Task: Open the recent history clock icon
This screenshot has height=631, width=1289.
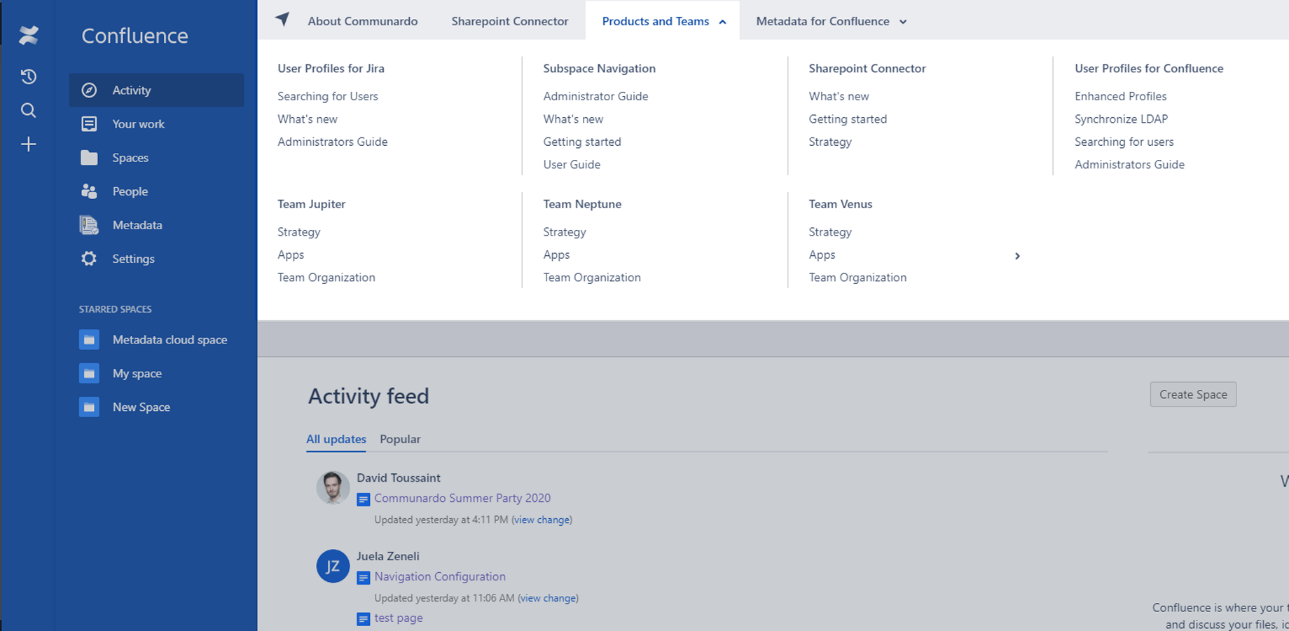Action: click(x=29, y=77)
